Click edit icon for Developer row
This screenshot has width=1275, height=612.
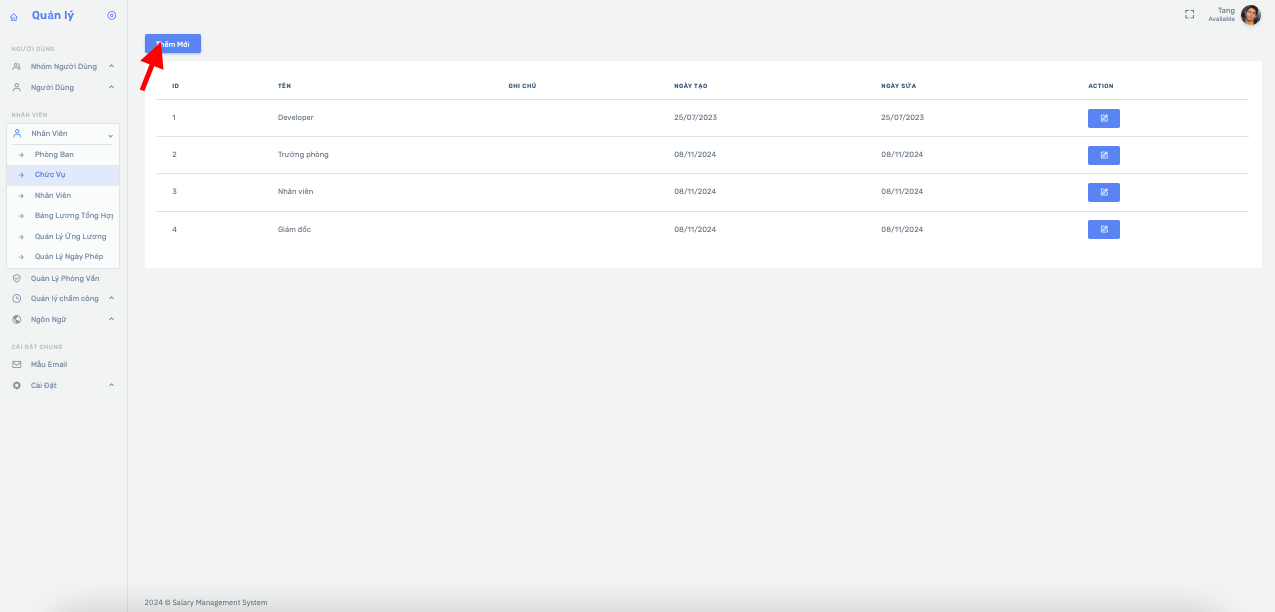point(1103,118)
